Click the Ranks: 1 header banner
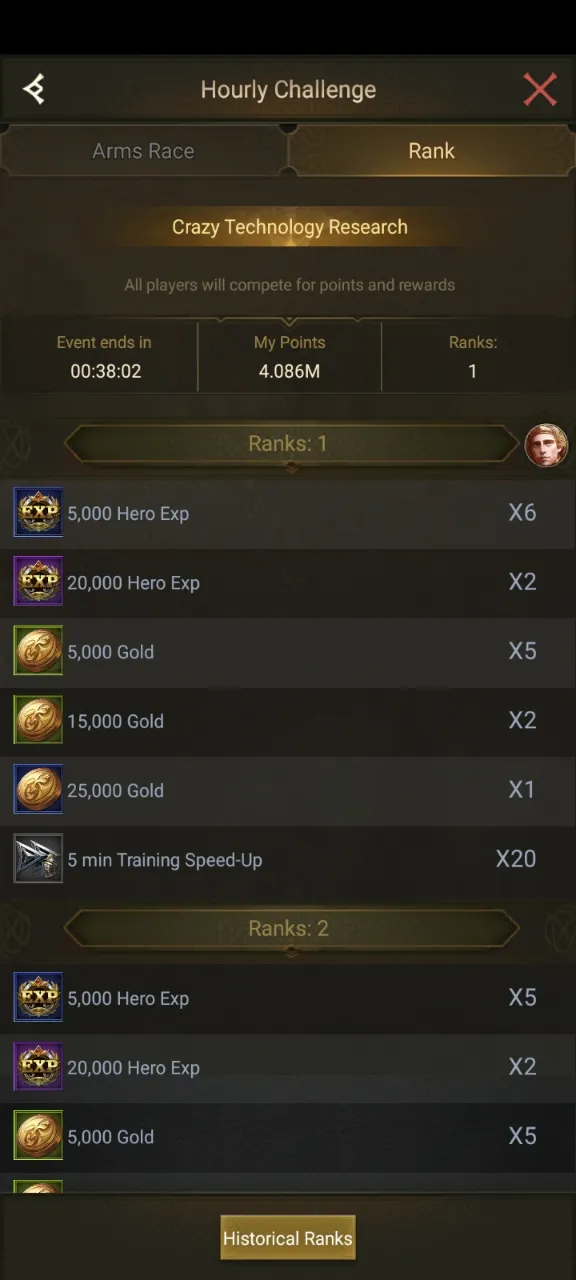Screen dimensions: 576x1280 (x=290, y=444)
